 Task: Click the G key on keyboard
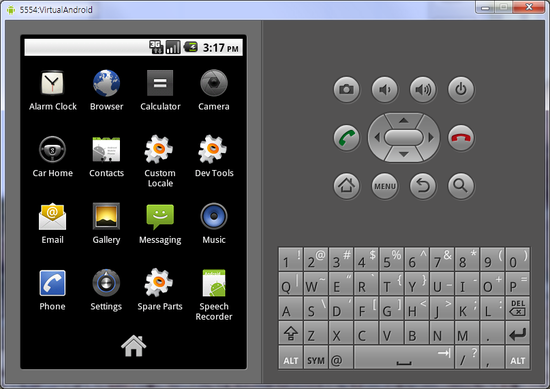(x=391, y=308)
